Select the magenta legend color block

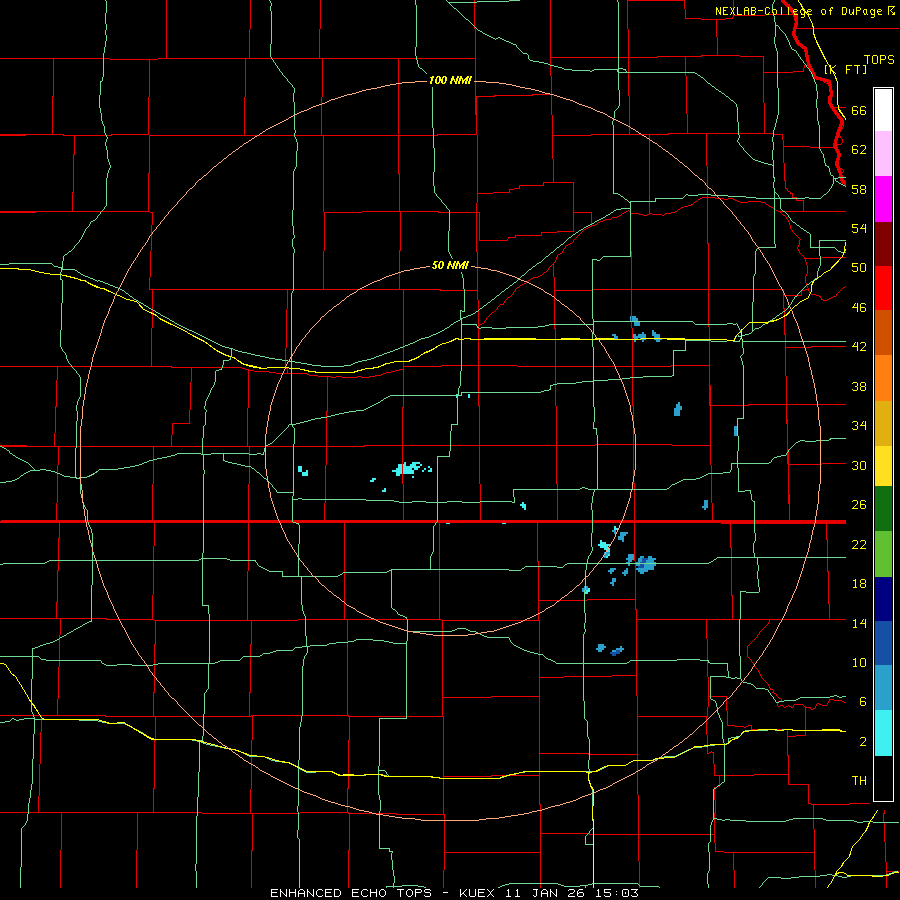tap(883, 199)
